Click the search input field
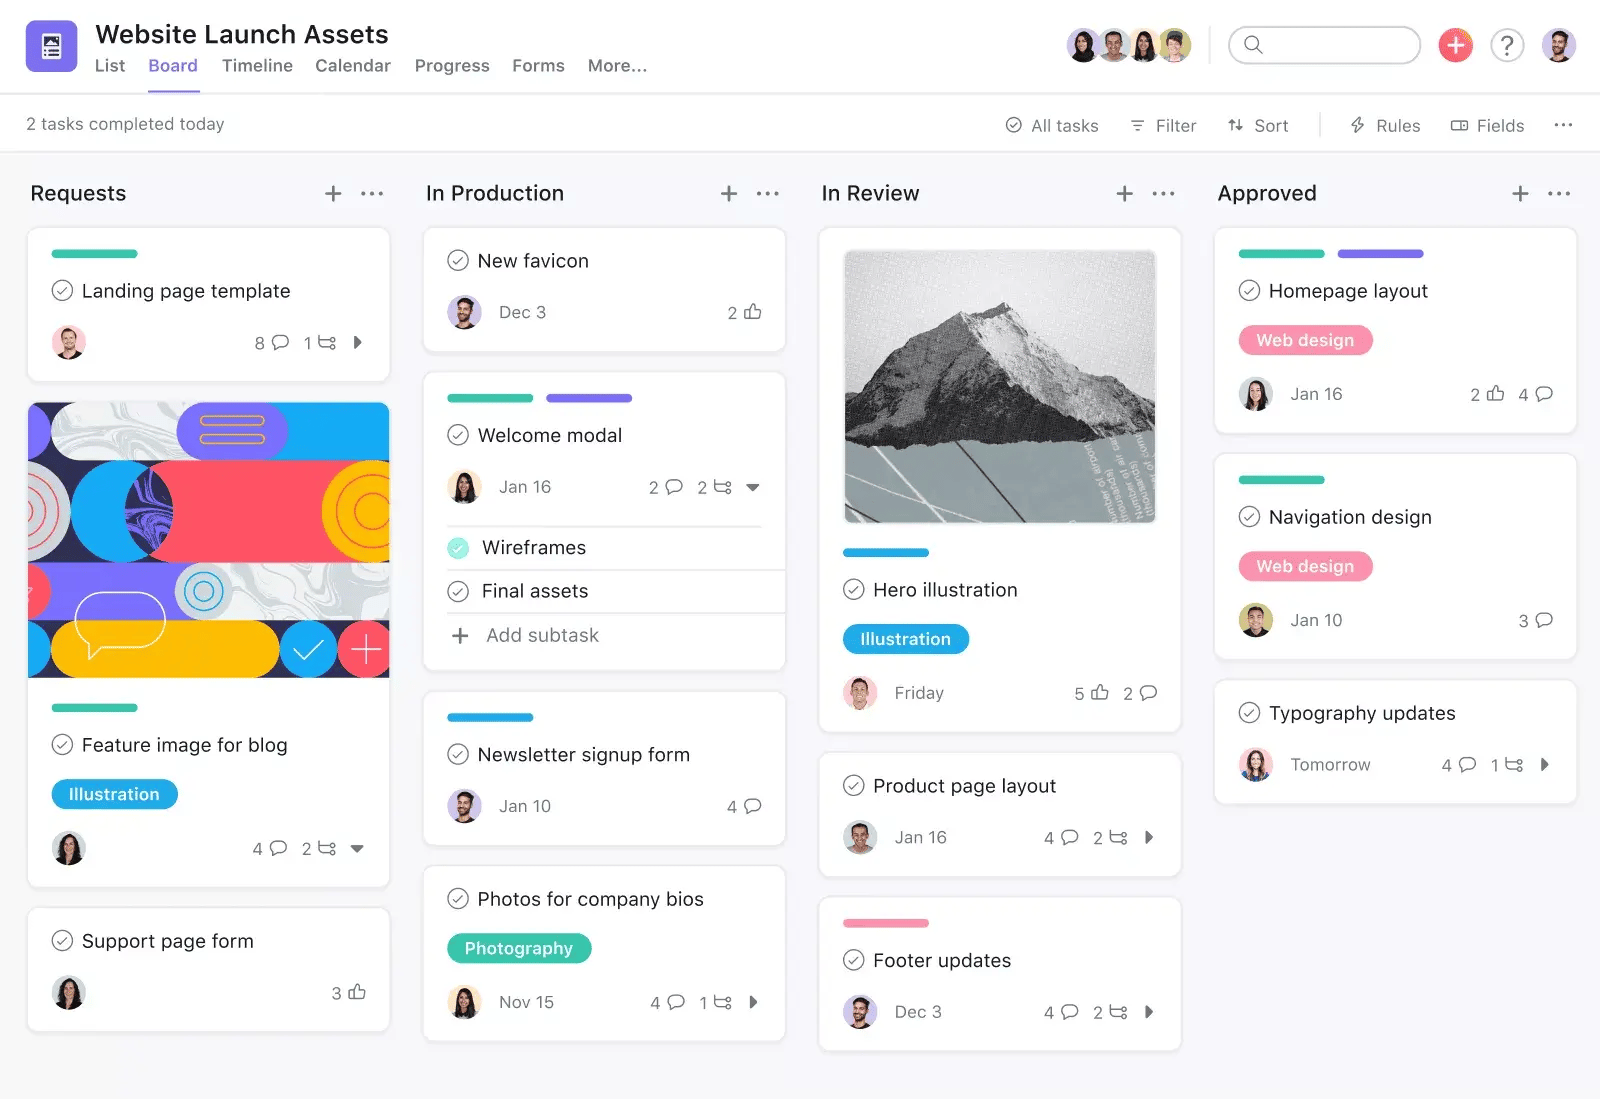Viewport: 1600px width, 1100px height. 1335,45
